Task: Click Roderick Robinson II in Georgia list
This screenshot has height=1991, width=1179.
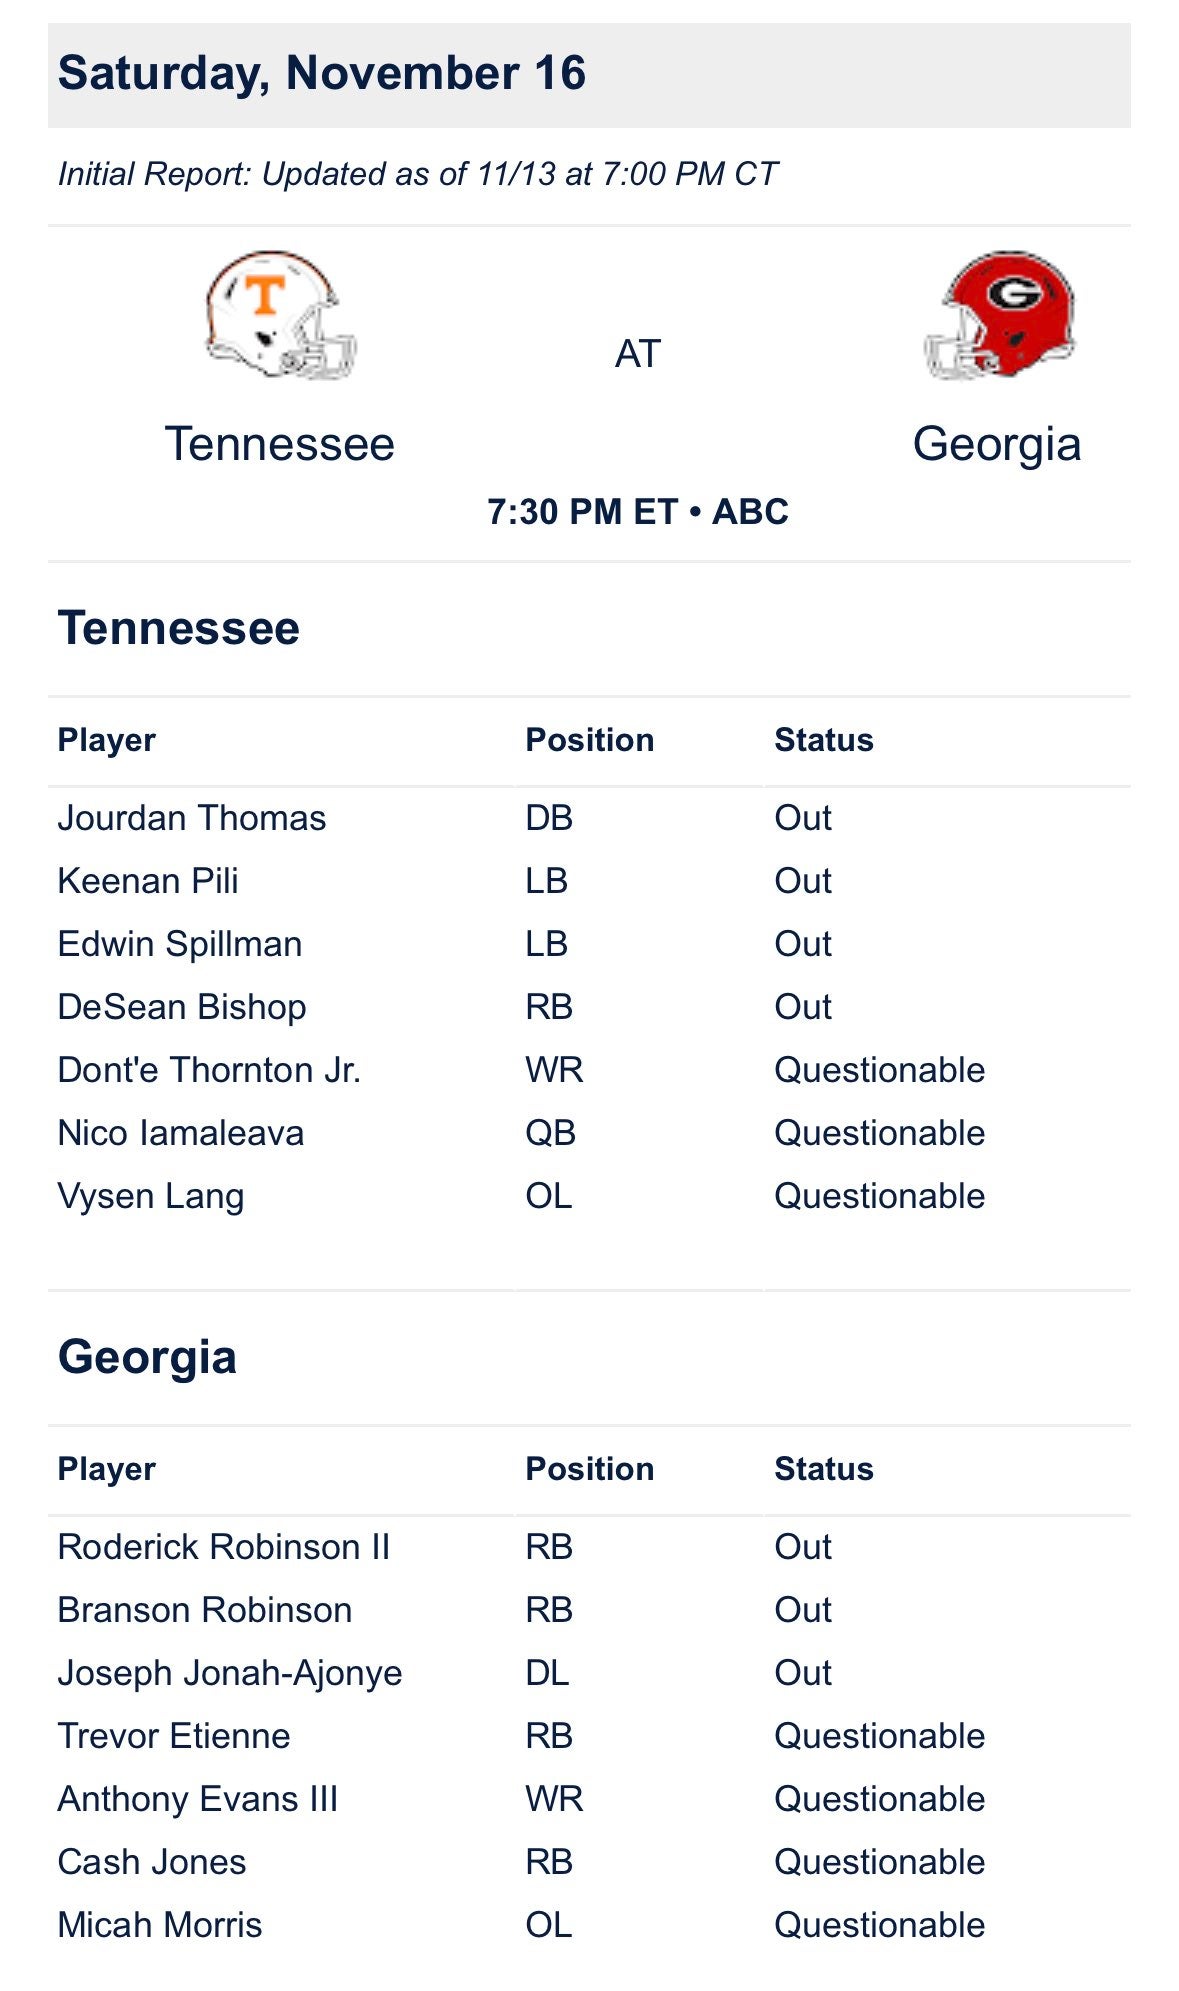Action: [x=224, y=1547]
